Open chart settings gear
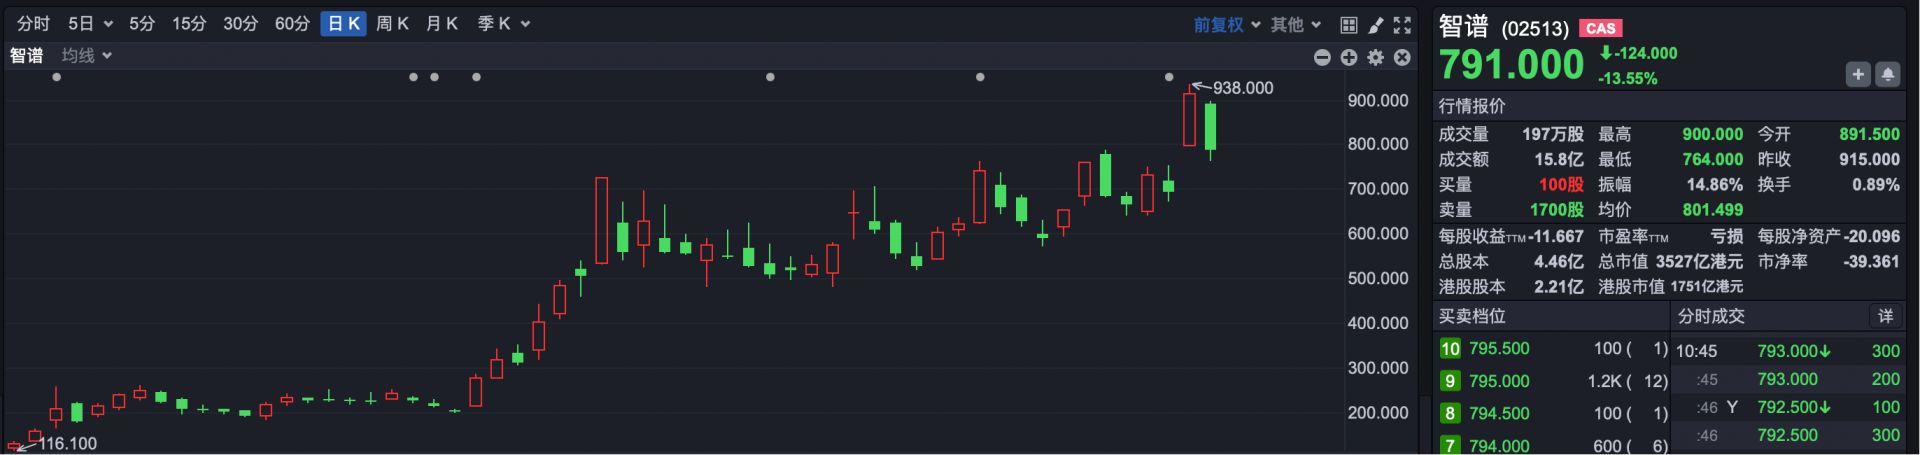 tap(1376, 58)
